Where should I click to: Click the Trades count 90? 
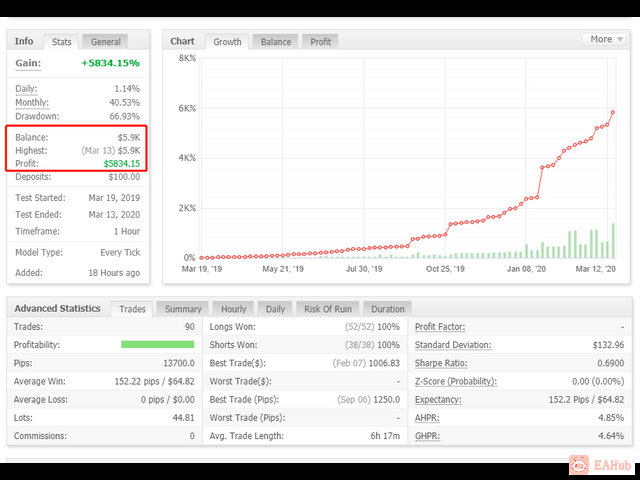tap(189, 327)
